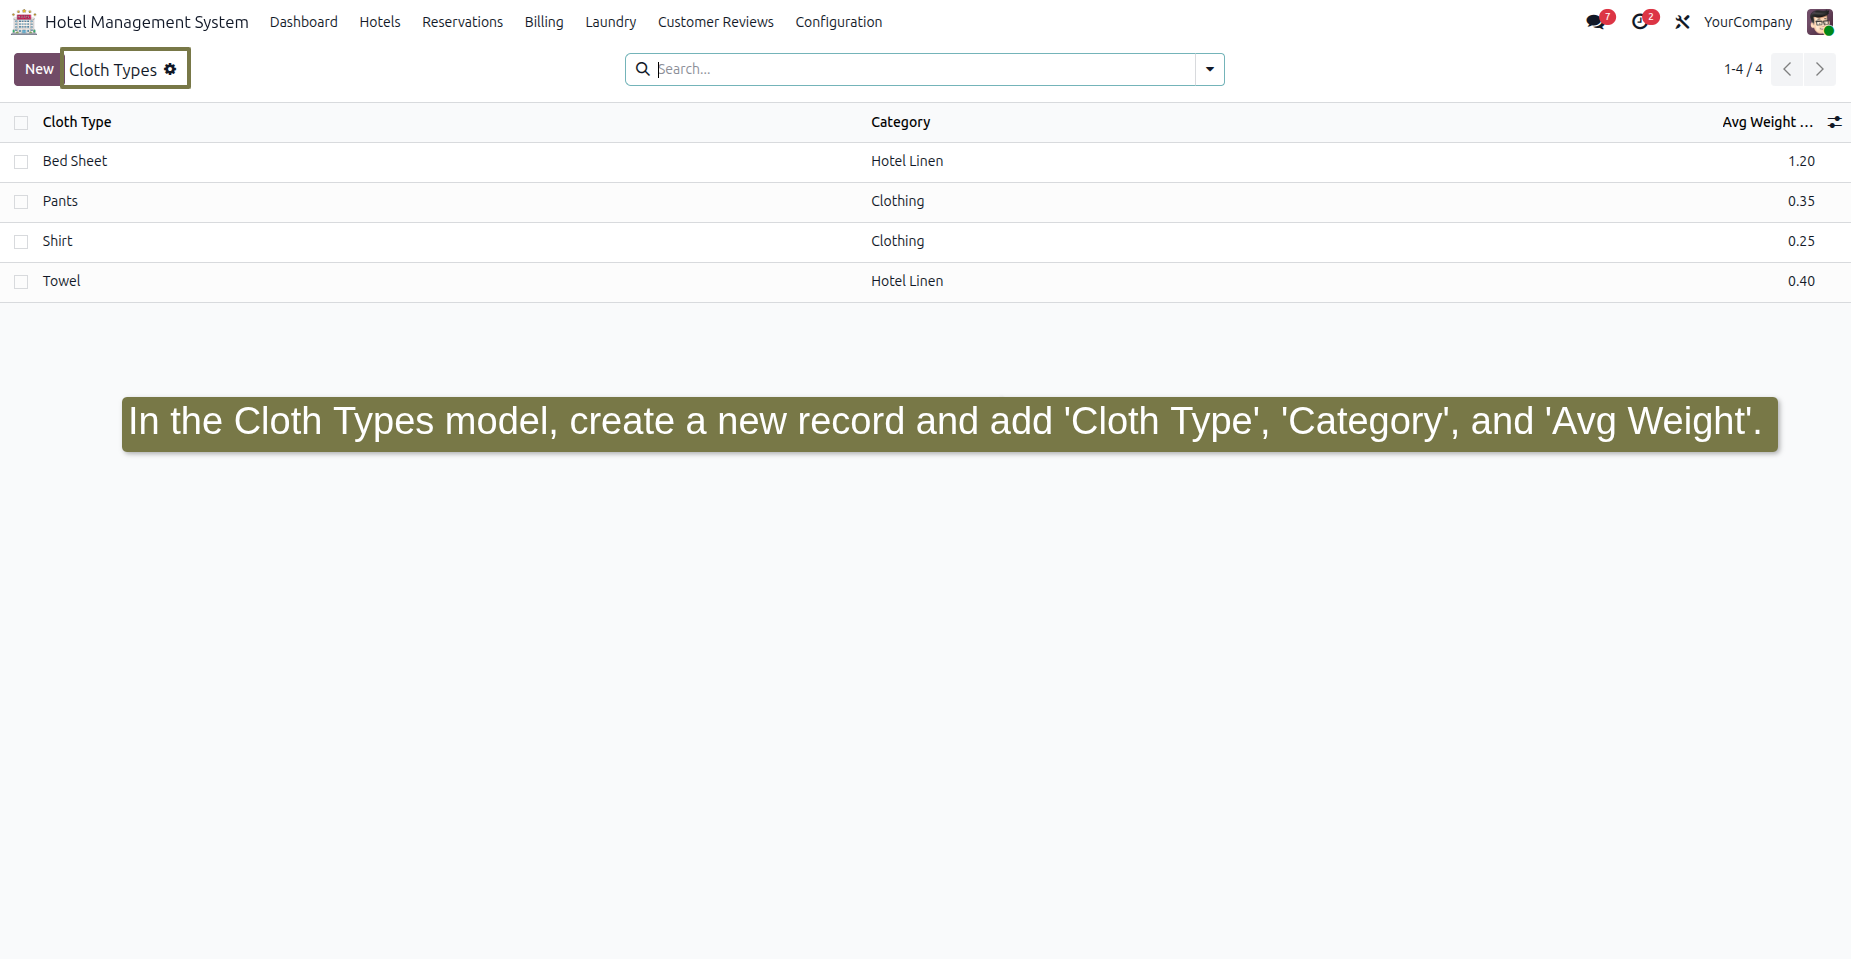Open the Towel record
This screenshot has width=1851, height=959.
point(62,281)
